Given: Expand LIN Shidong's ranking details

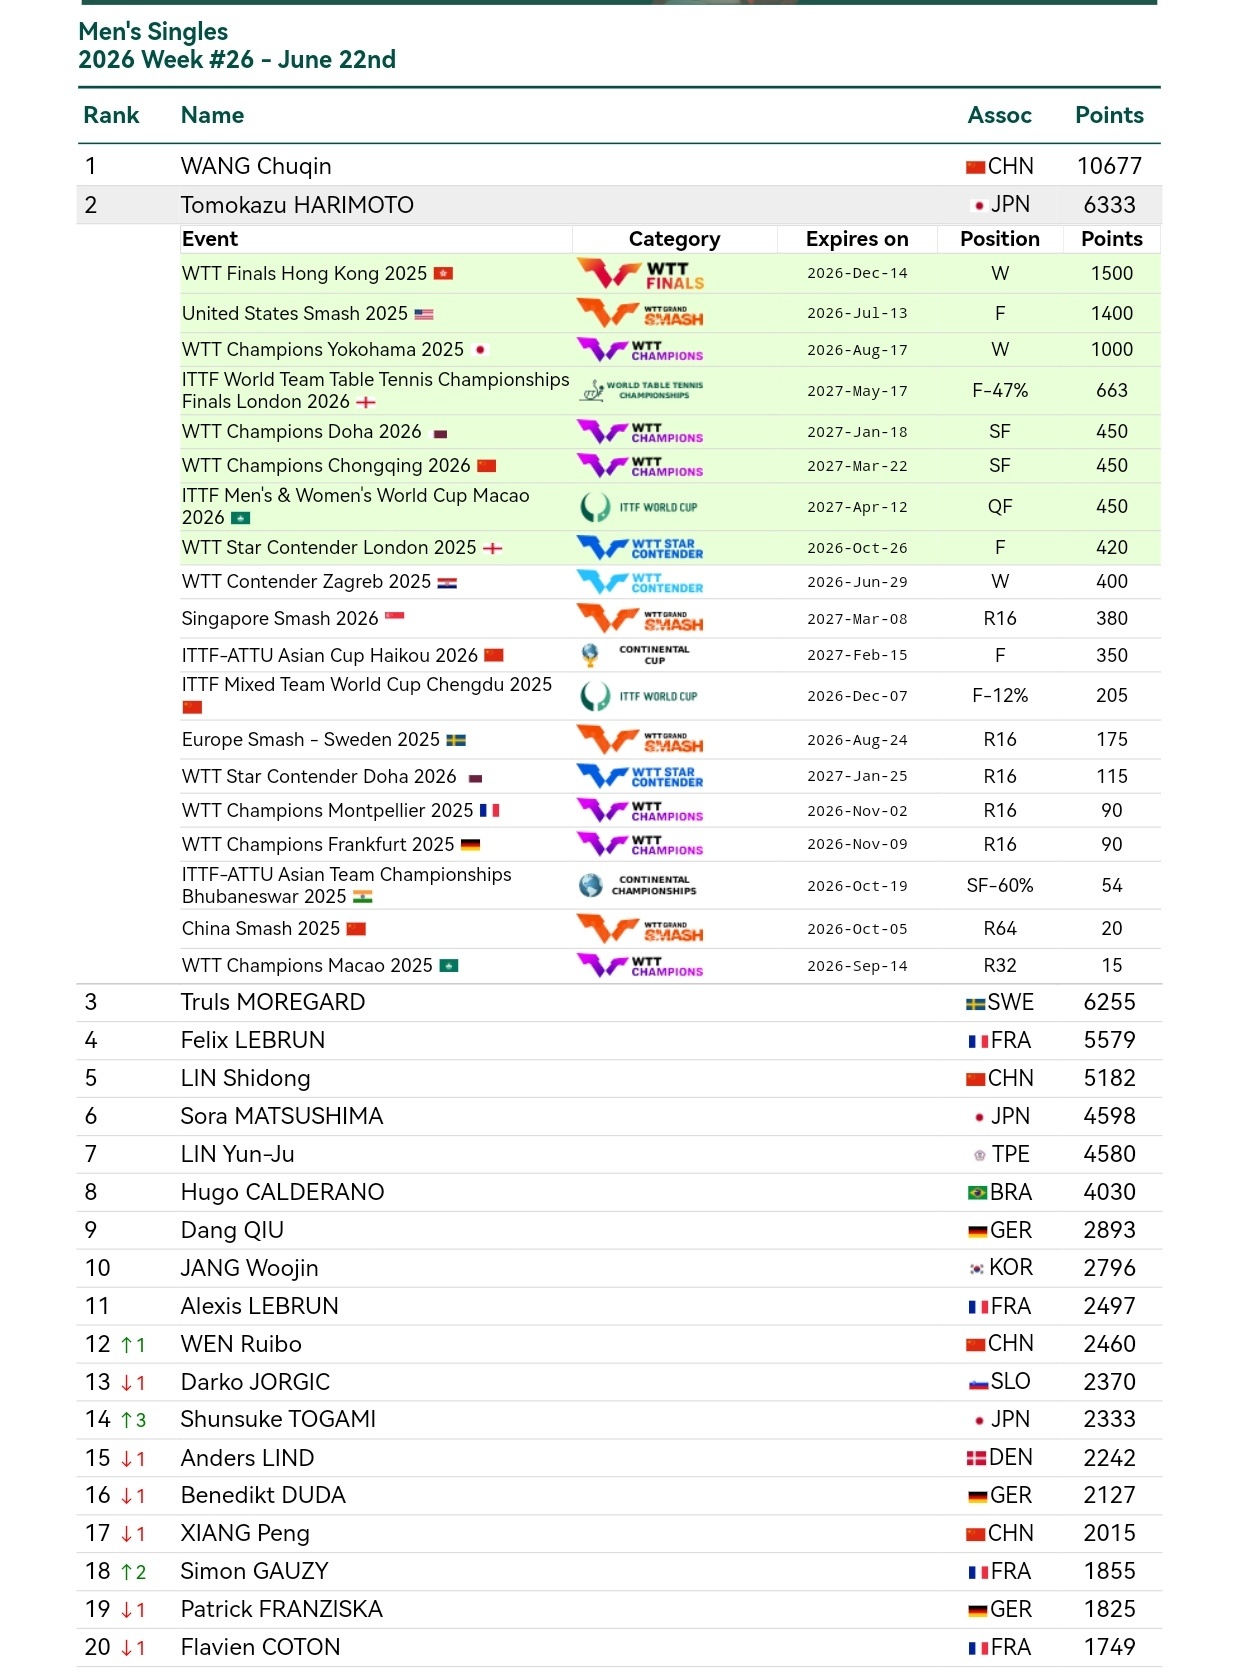Looking at the screenshot, I should 619,1078.
